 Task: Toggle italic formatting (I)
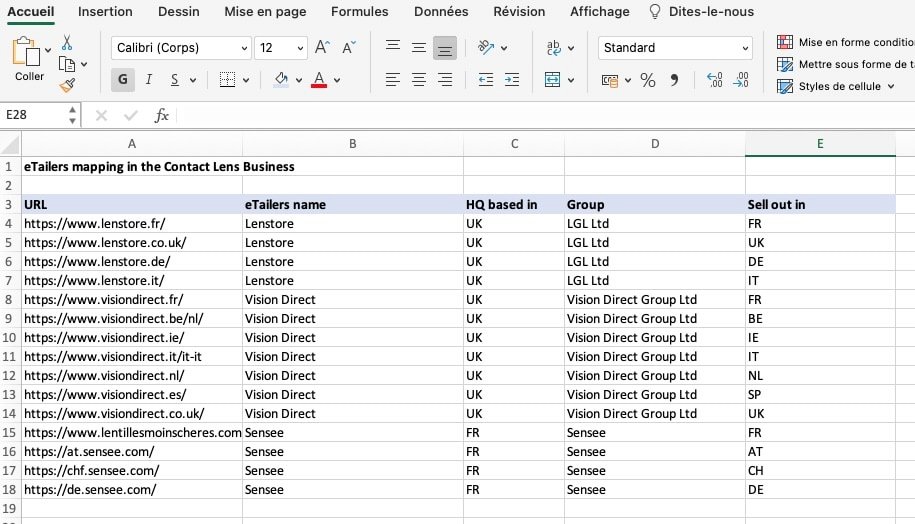click(x=149, y=80)
